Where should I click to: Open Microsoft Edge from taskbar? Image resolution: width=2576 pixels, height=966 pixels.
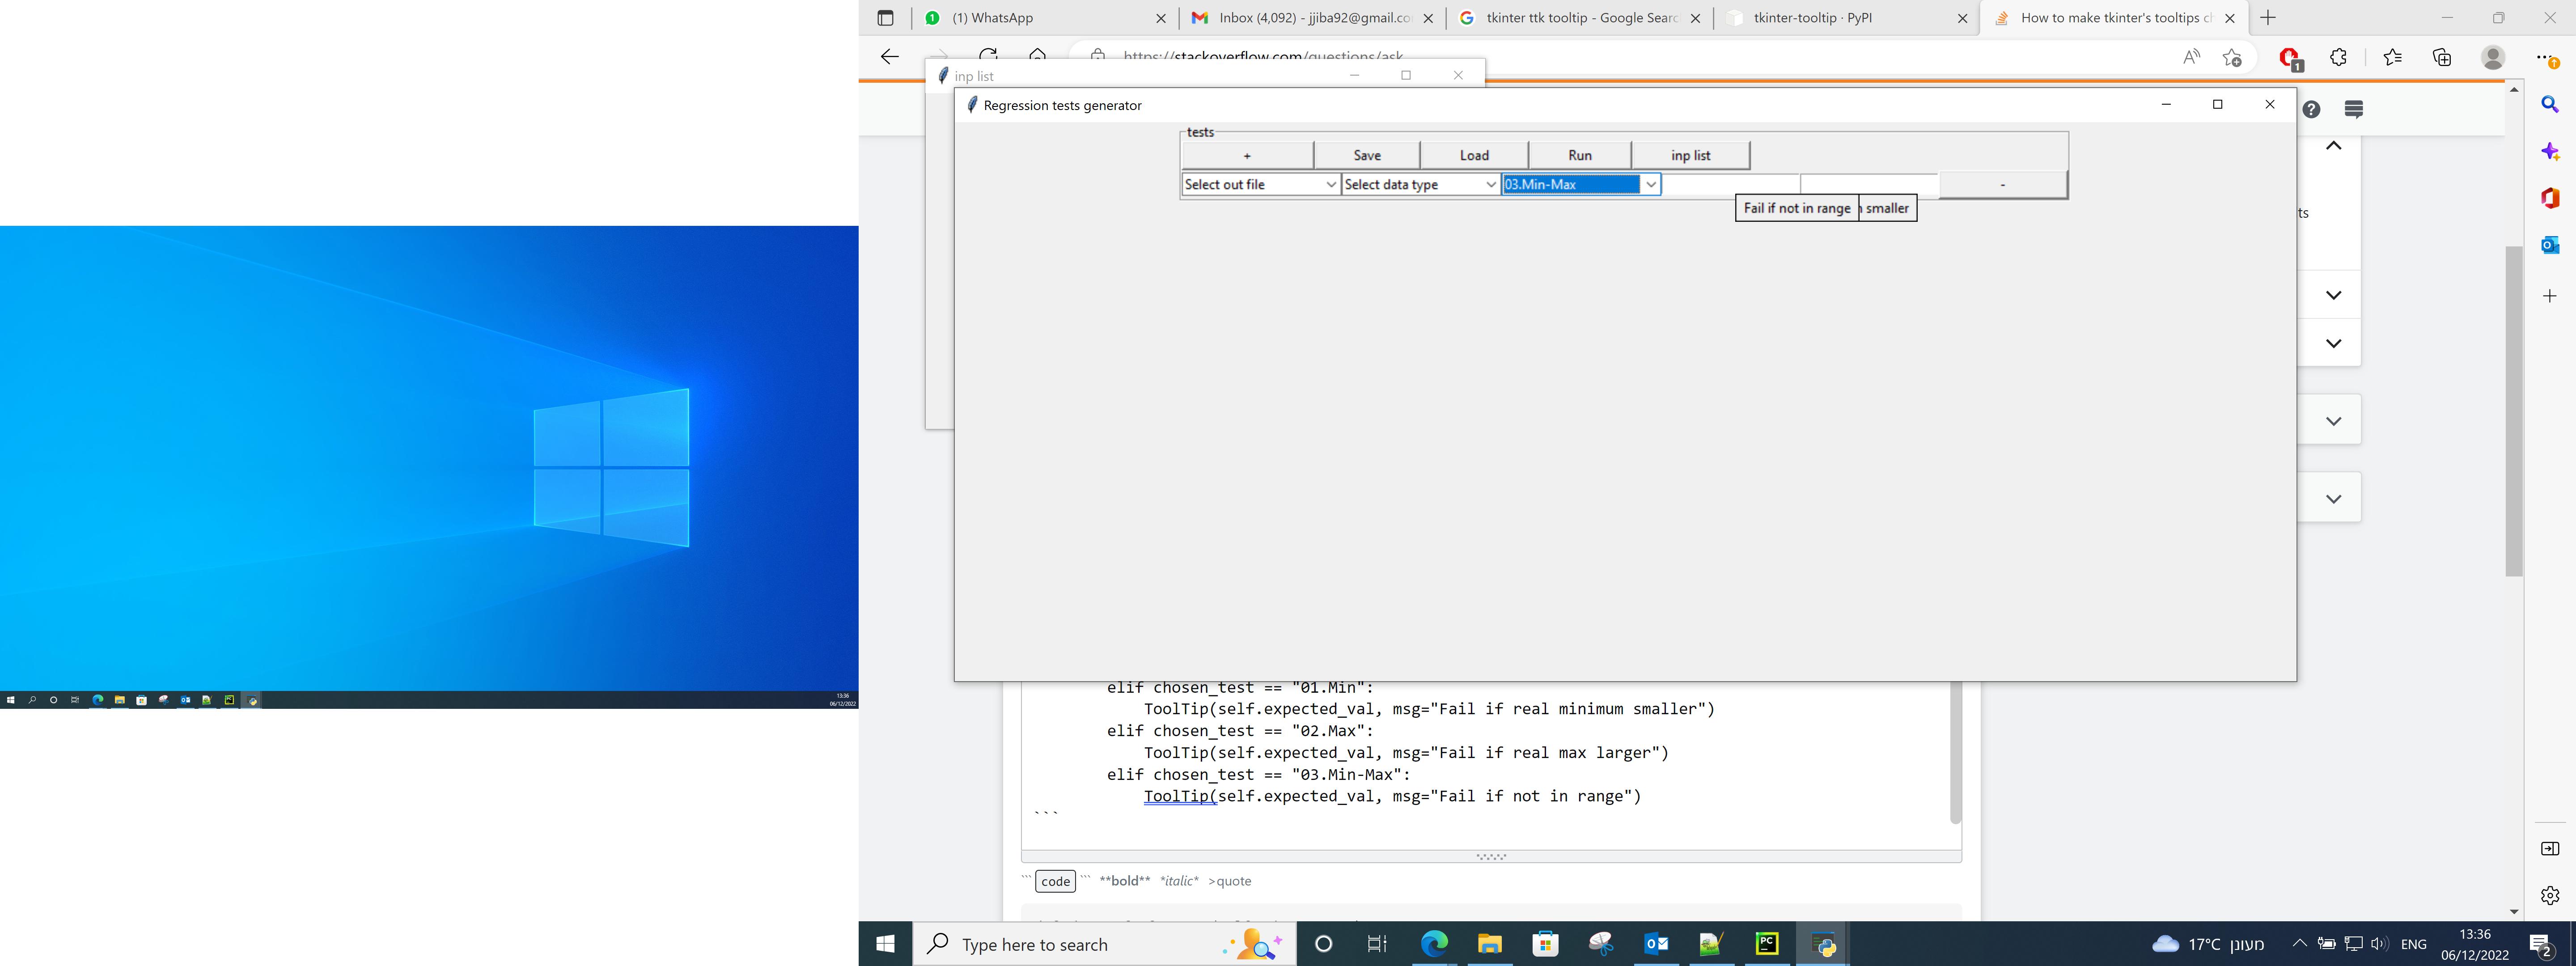[x=1434, y=944]
